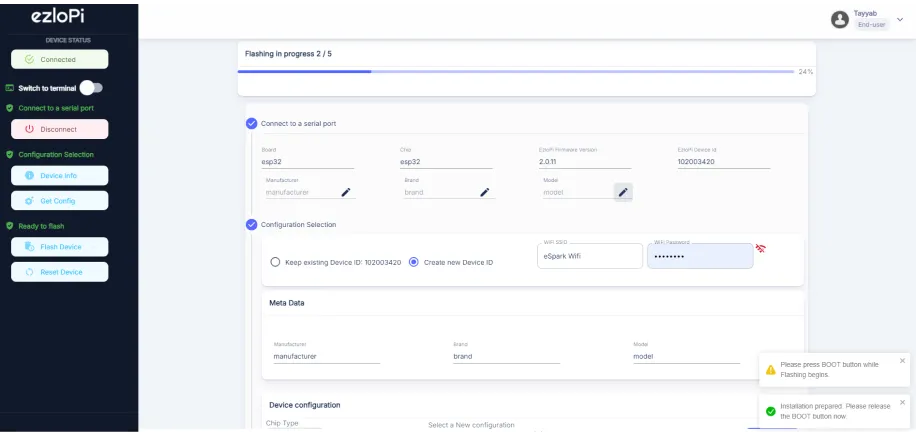The width and height of the screenshot is (916, 436).
Task: Click the Device configuration heading
Action: coord(304,405)
